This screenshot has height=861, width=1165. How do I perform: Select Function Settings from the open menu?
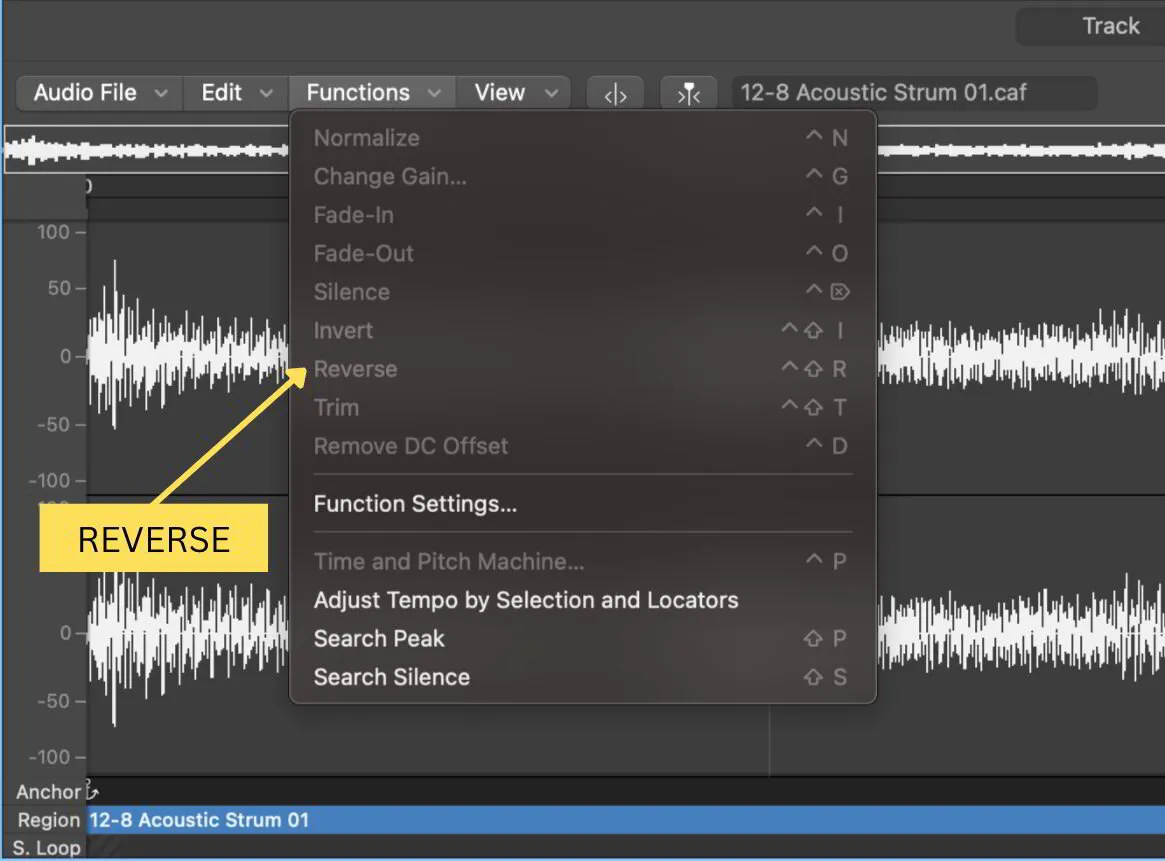tap(415, 503)
